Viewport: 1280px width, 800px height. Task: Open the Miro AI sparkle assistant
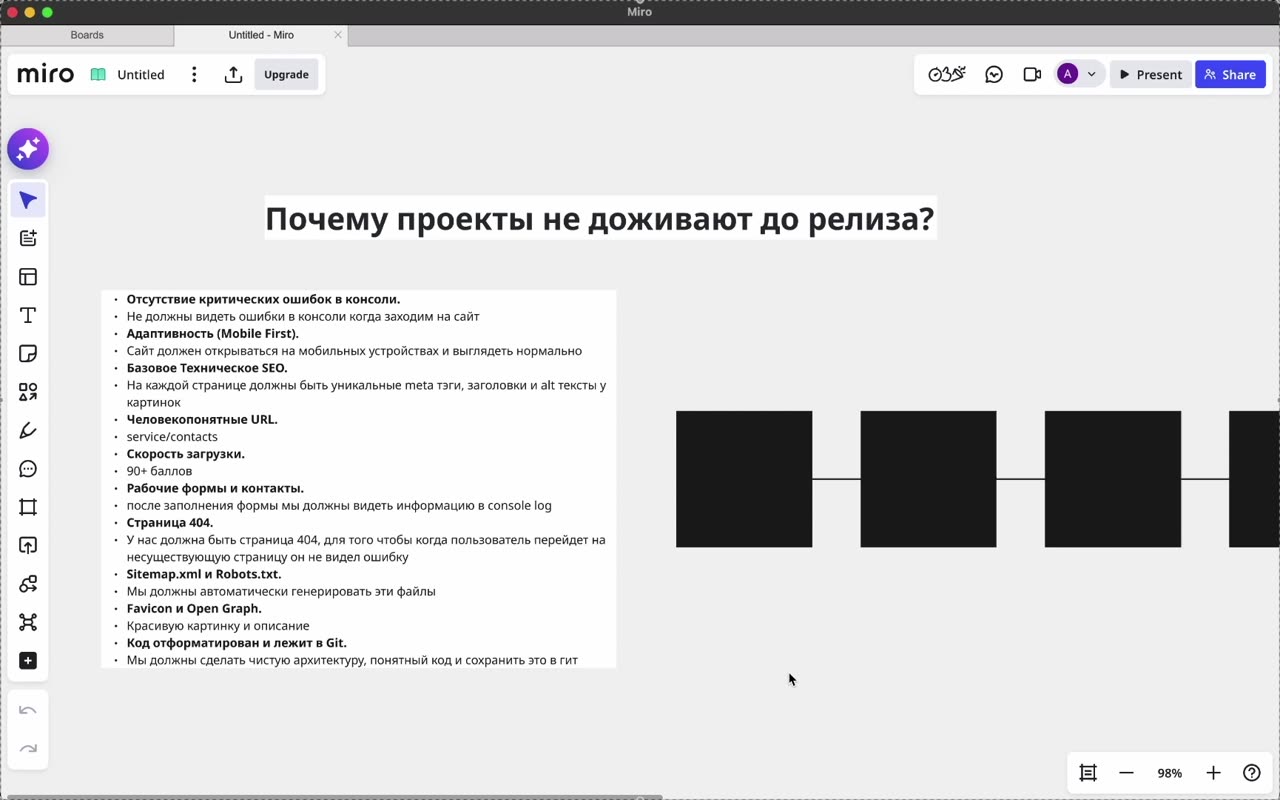28,149
